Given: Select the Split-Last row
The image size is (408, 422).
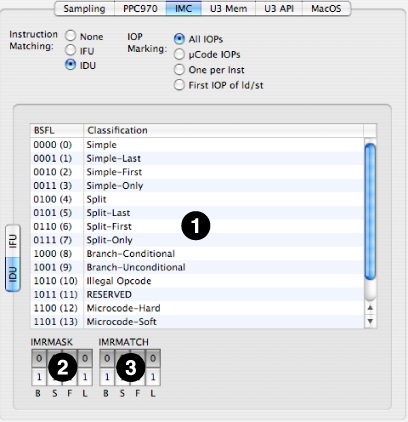Looking at the screenshot, I should point(197,213).
